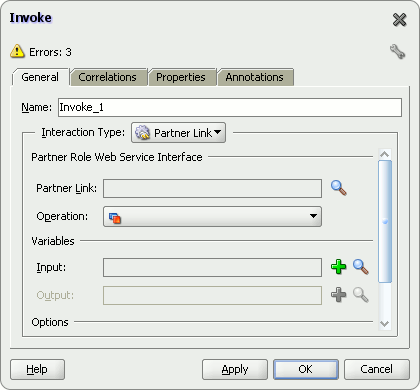Click the Apply button
This screenshot has height=390, width=420.
tap(235, 369)
